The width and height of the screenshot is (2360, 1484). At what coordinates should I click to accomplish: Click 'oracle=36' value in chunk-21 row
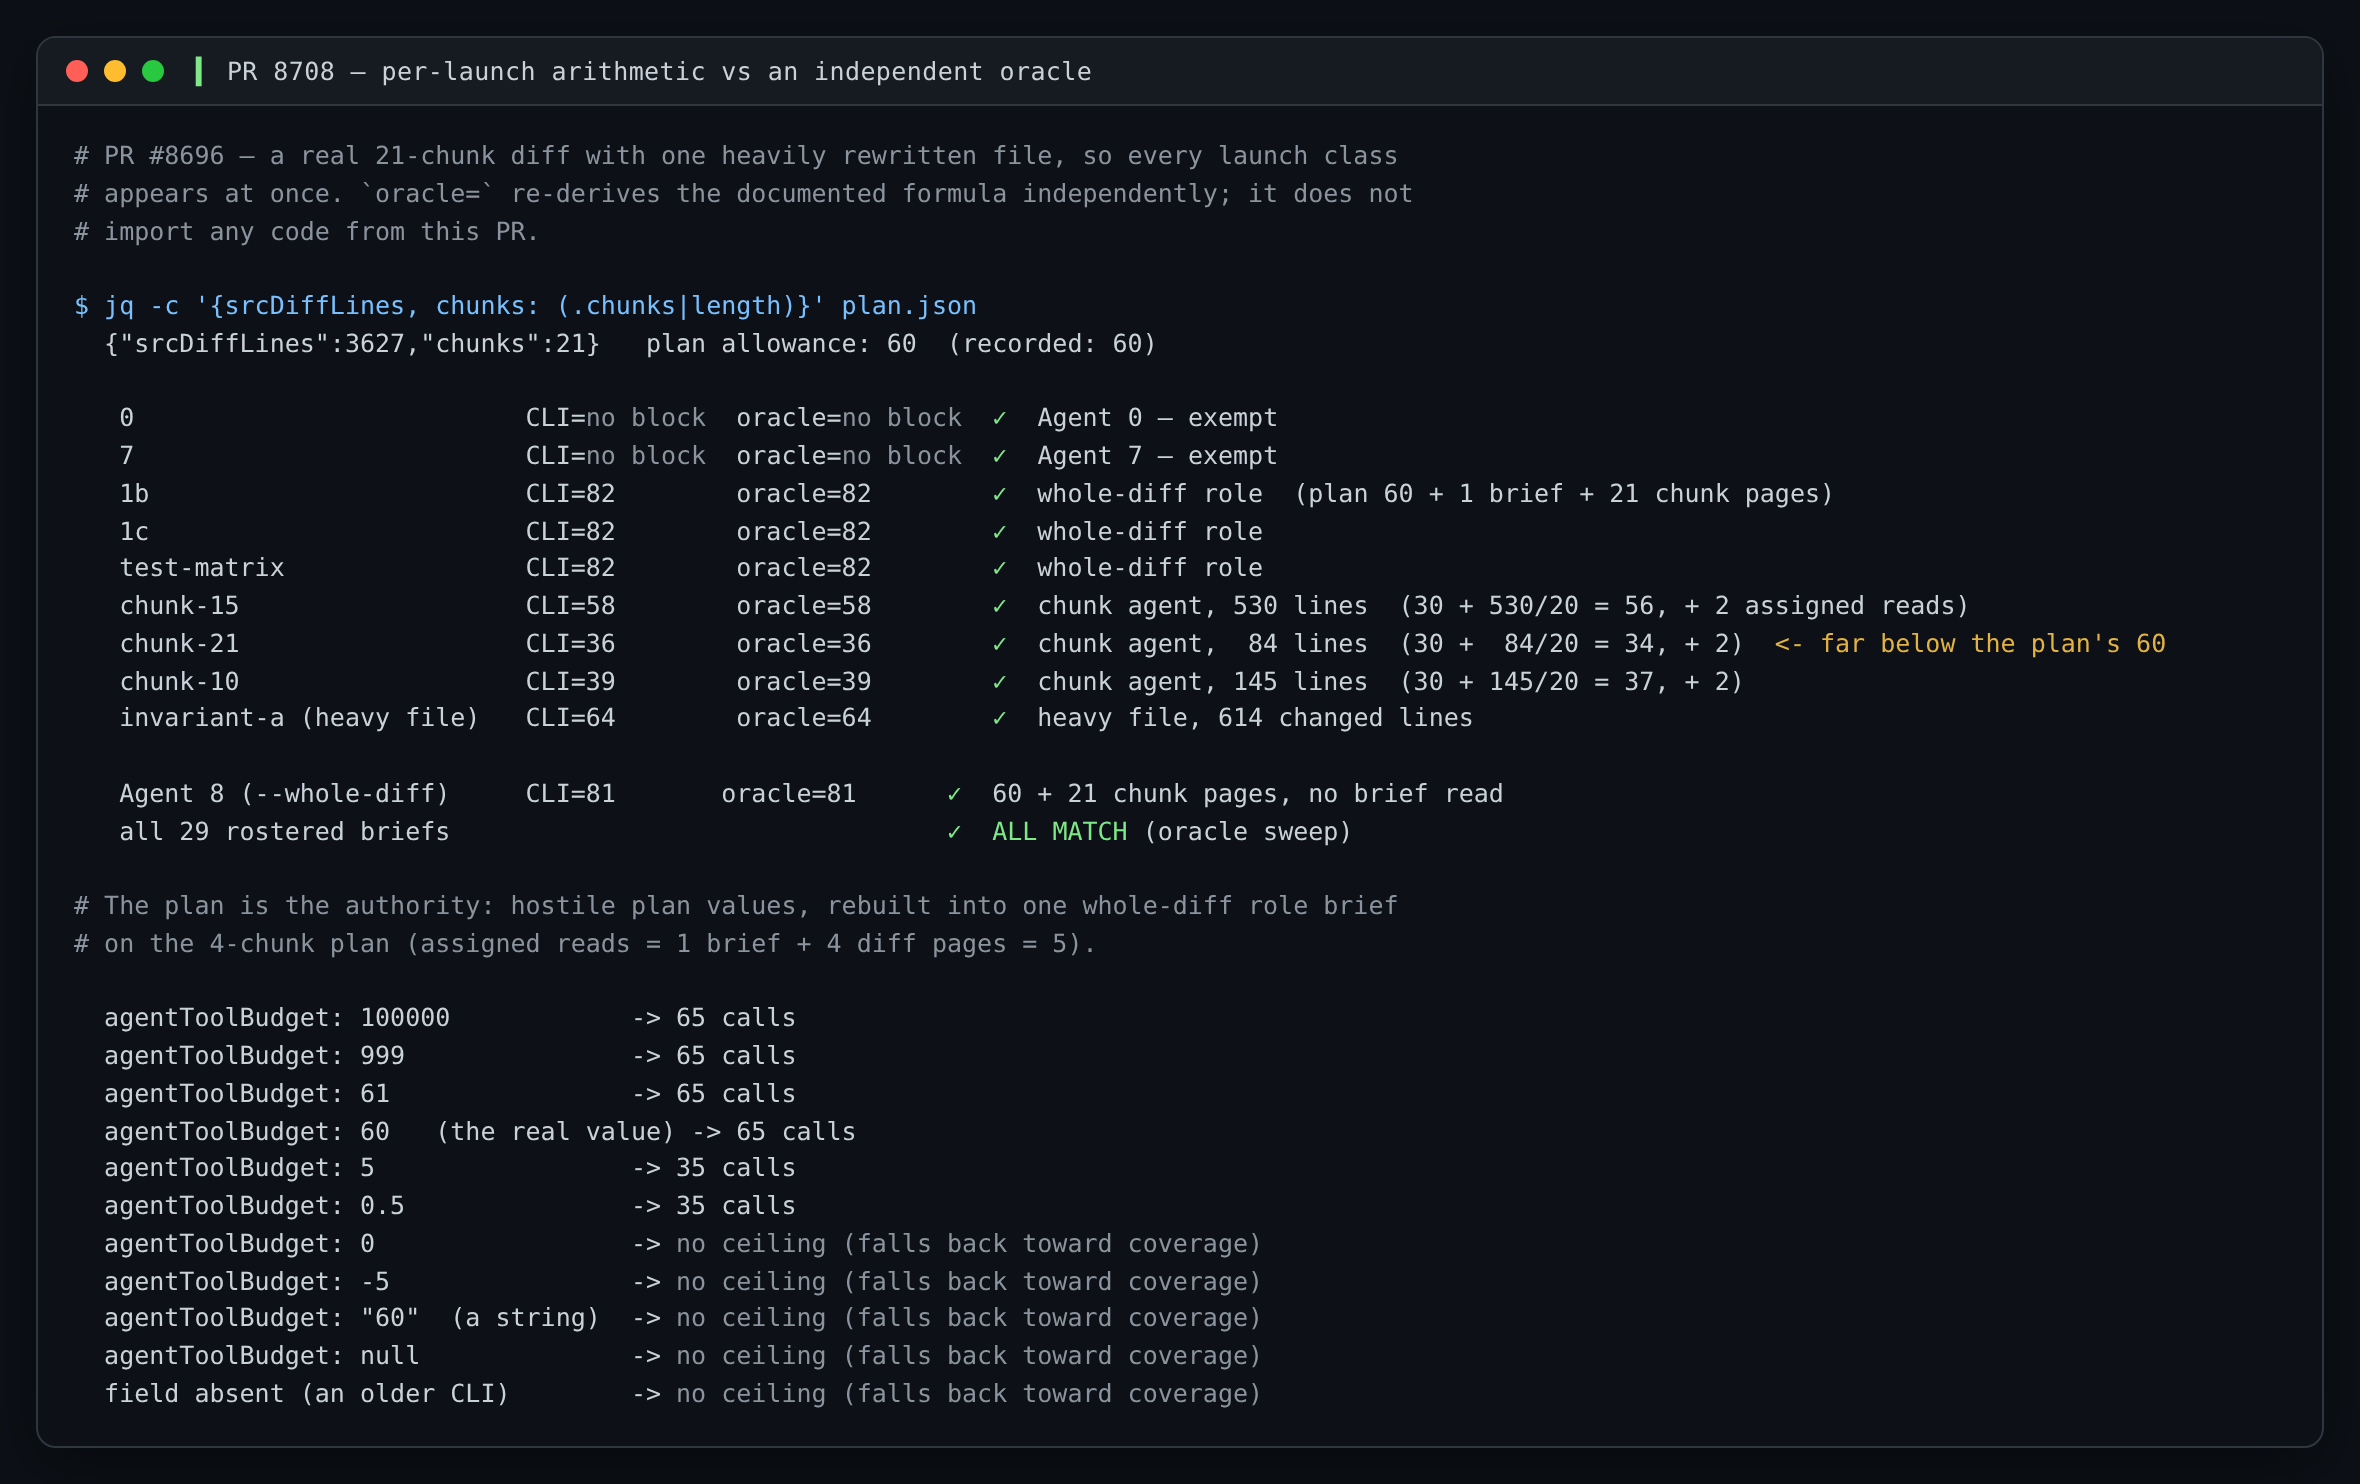(x=803, y=644)
